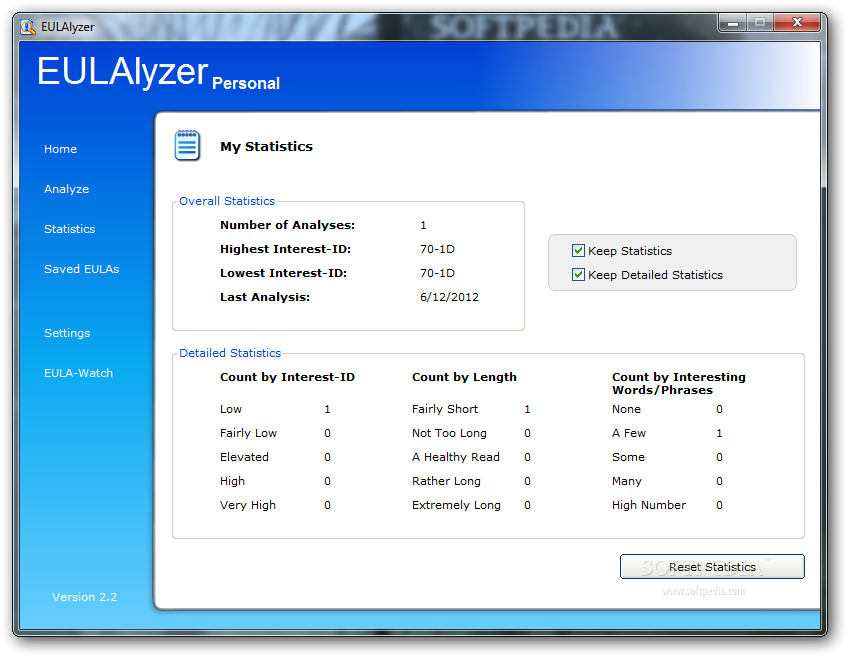Click the Extremely Long label
The height and width of the screenshot is (657, 848).
point(456,505)
